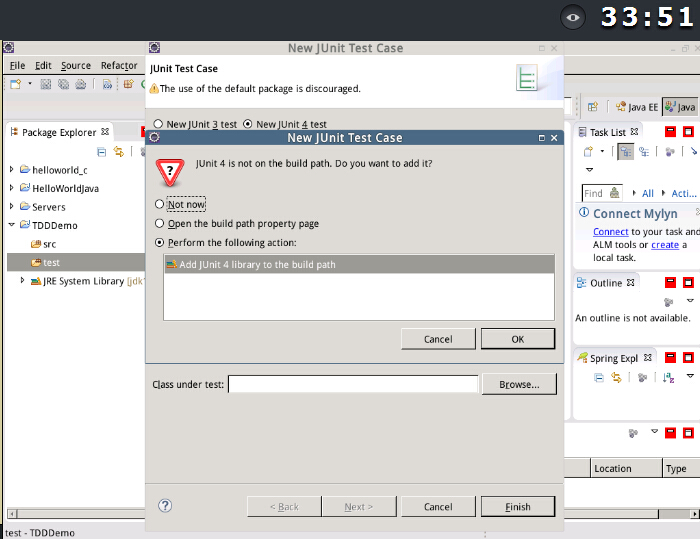Expand the Servers project node
Screen dimensions: 700x539
click(12, 206)
